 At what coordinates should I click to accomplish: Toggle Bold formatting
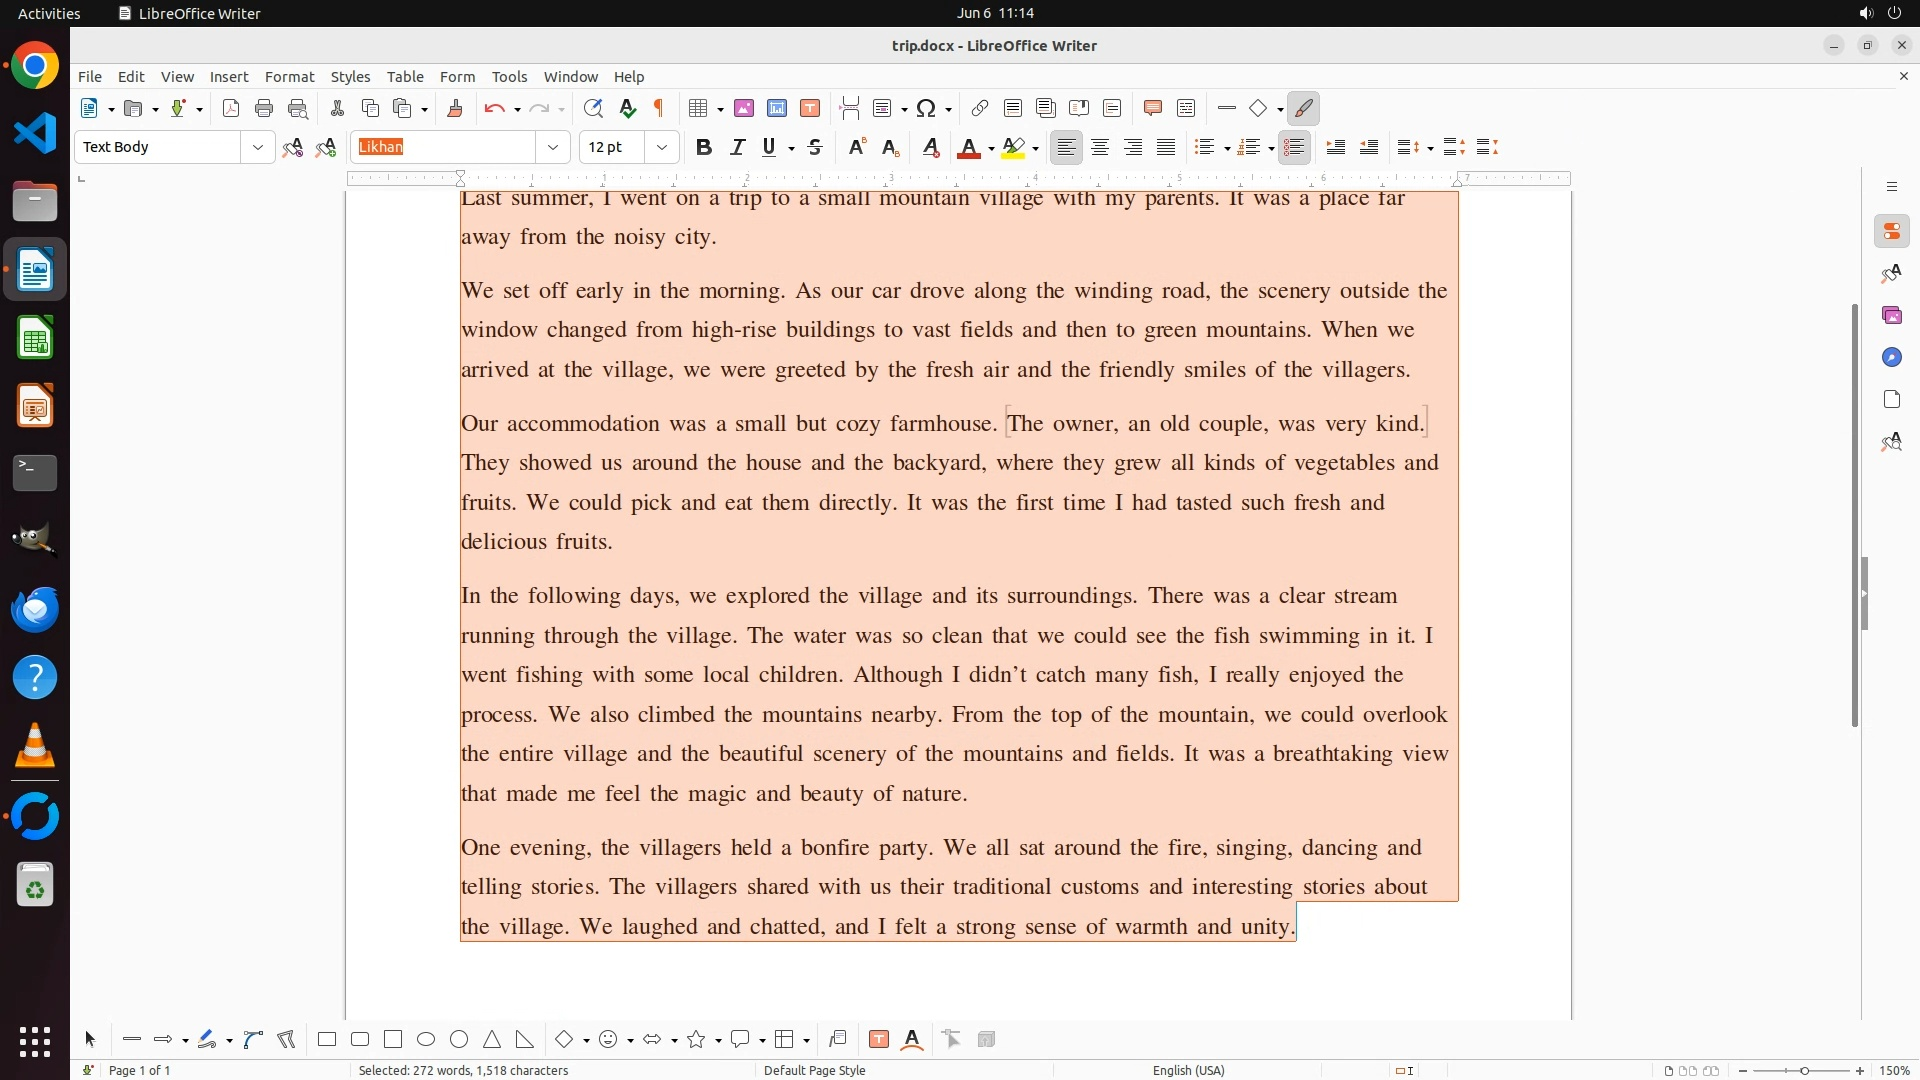point(704,148)
